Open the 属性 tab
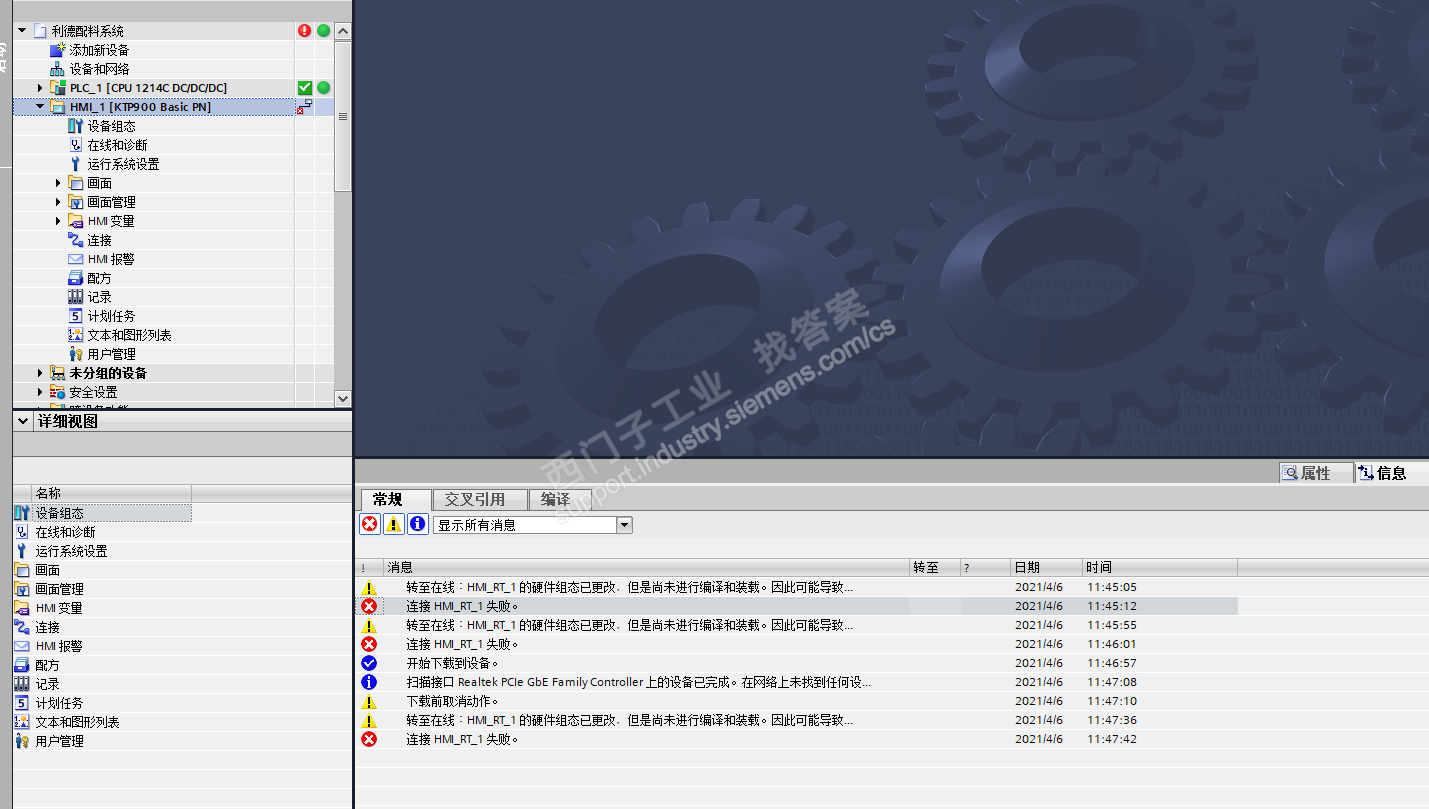Image resolution: width=1429 pixels, height=809 pixels. (x=1317, y=473)
